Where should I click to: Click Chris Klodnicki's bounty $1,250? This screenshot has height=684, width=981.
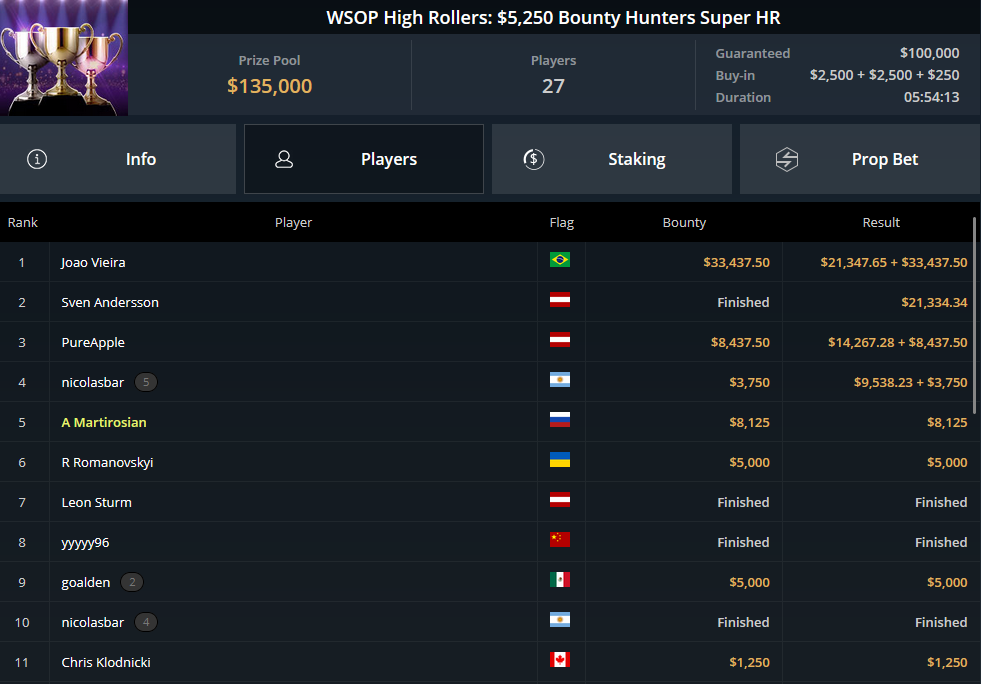[x=750, y=662]
